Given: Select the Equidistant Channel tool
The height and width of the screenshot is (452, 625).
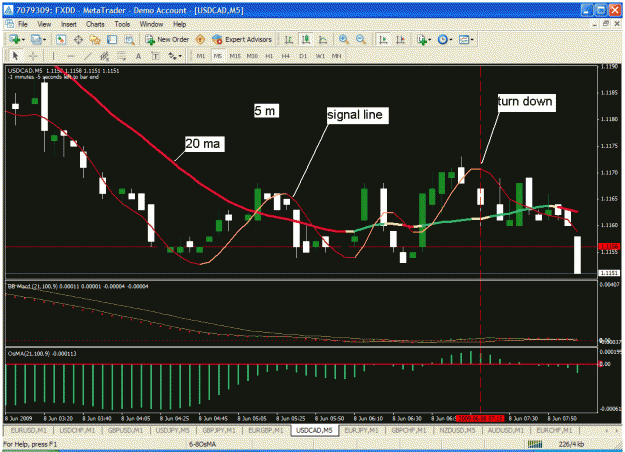Looking at the screenshot, I should pyautogui.click(x=104, y=56).
